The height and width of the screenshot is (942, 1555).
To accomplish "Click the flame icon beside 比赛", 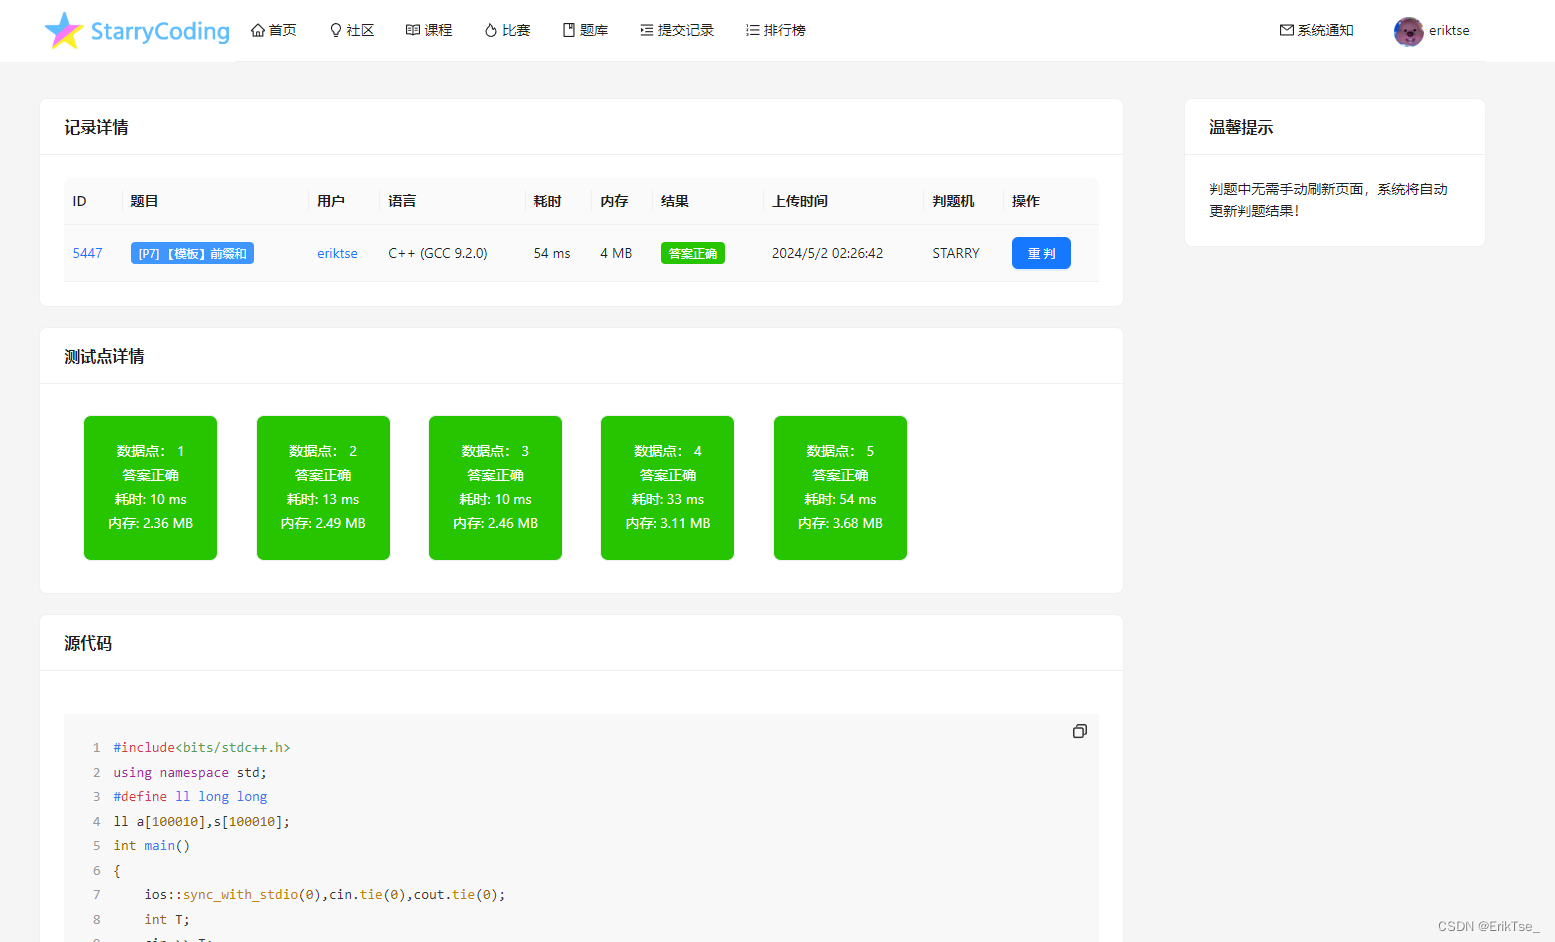I will 491,30.
